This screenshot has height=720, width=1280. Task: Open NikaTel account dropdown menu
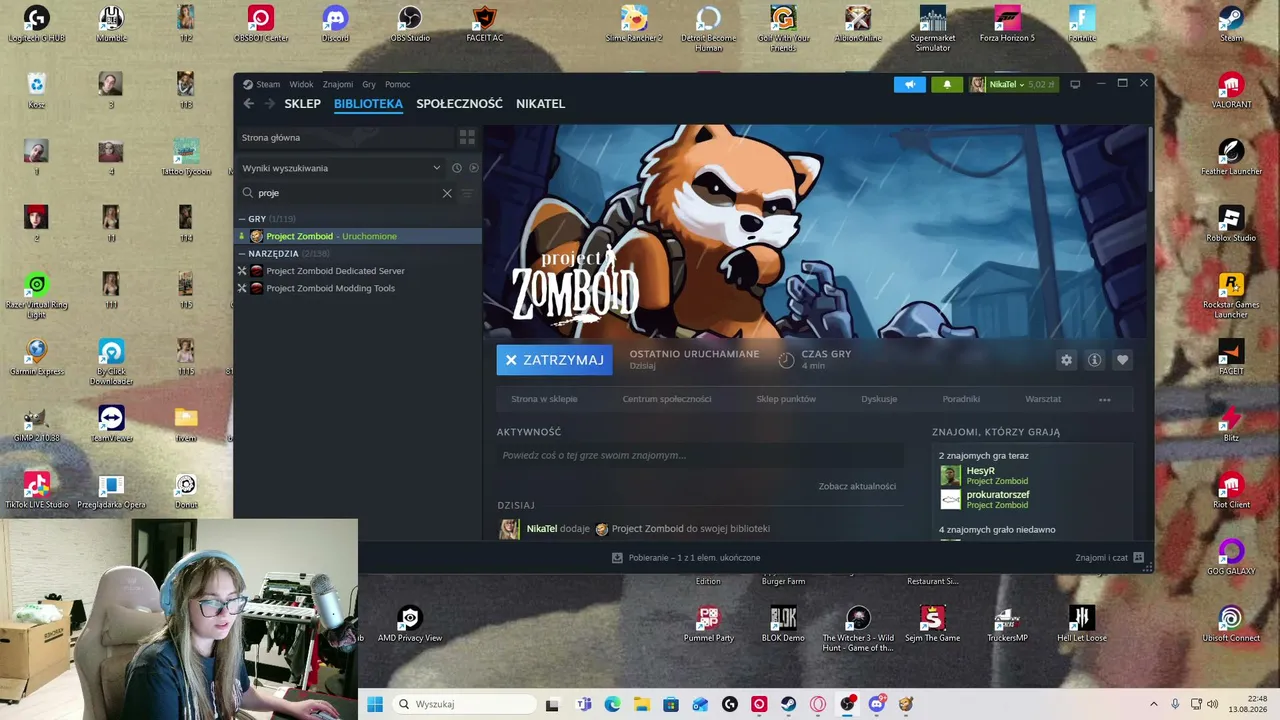[1012, 85]
